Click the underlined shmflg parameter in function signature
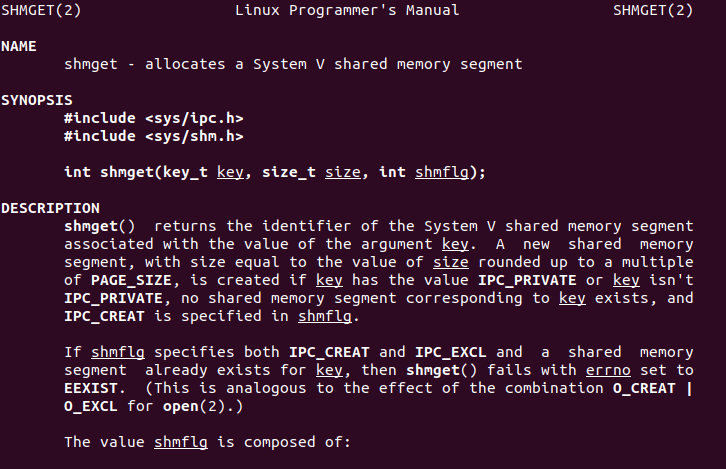This screenshot has width=726, height=469. point(442,172)
